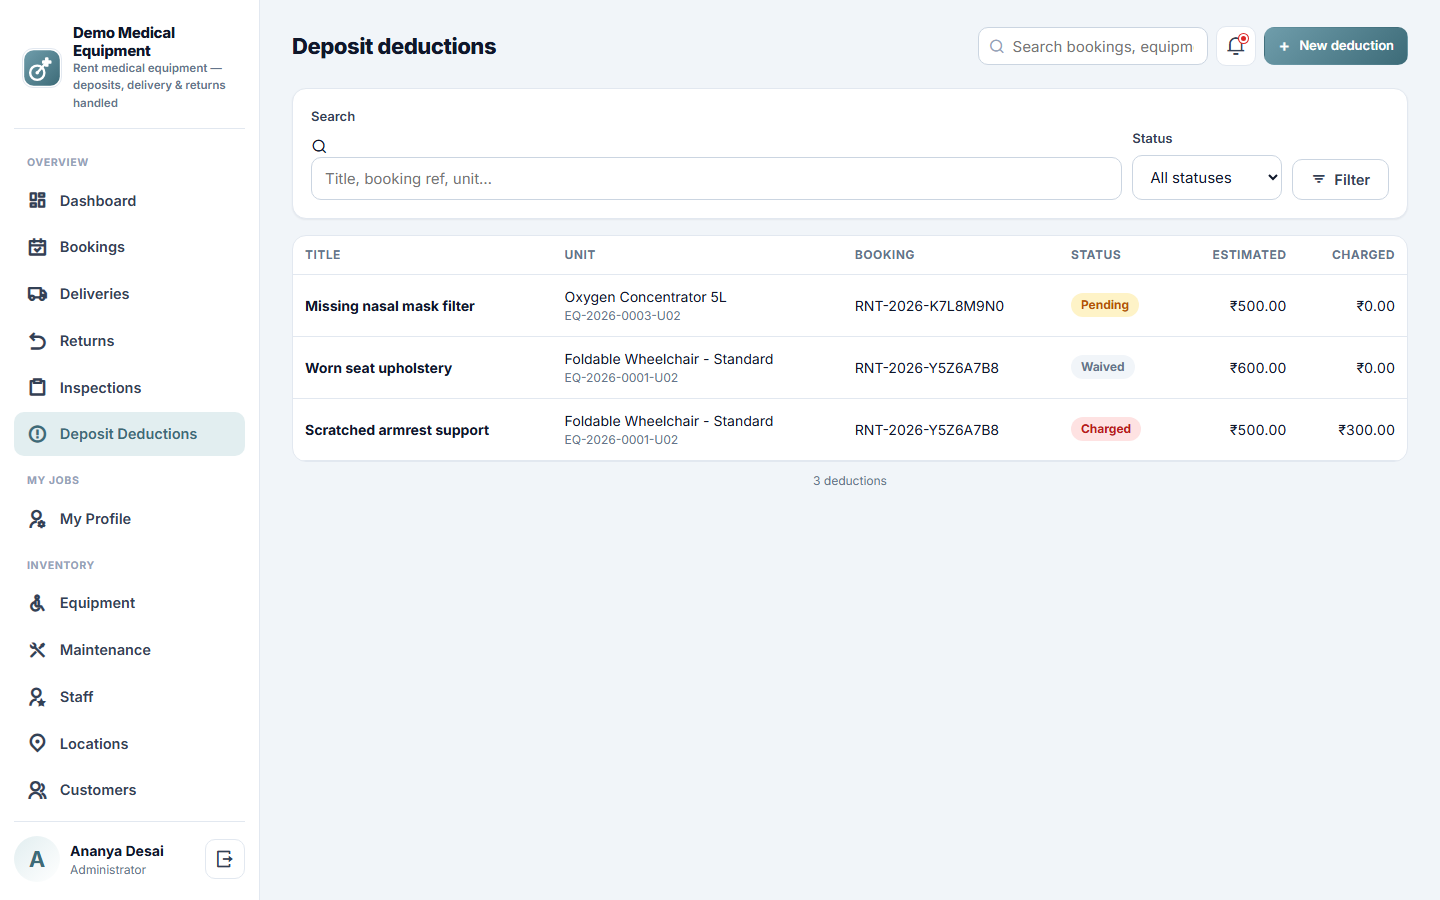Click the ₹300.00 charged amount
1440x900 pixels.
[1366, 430]
